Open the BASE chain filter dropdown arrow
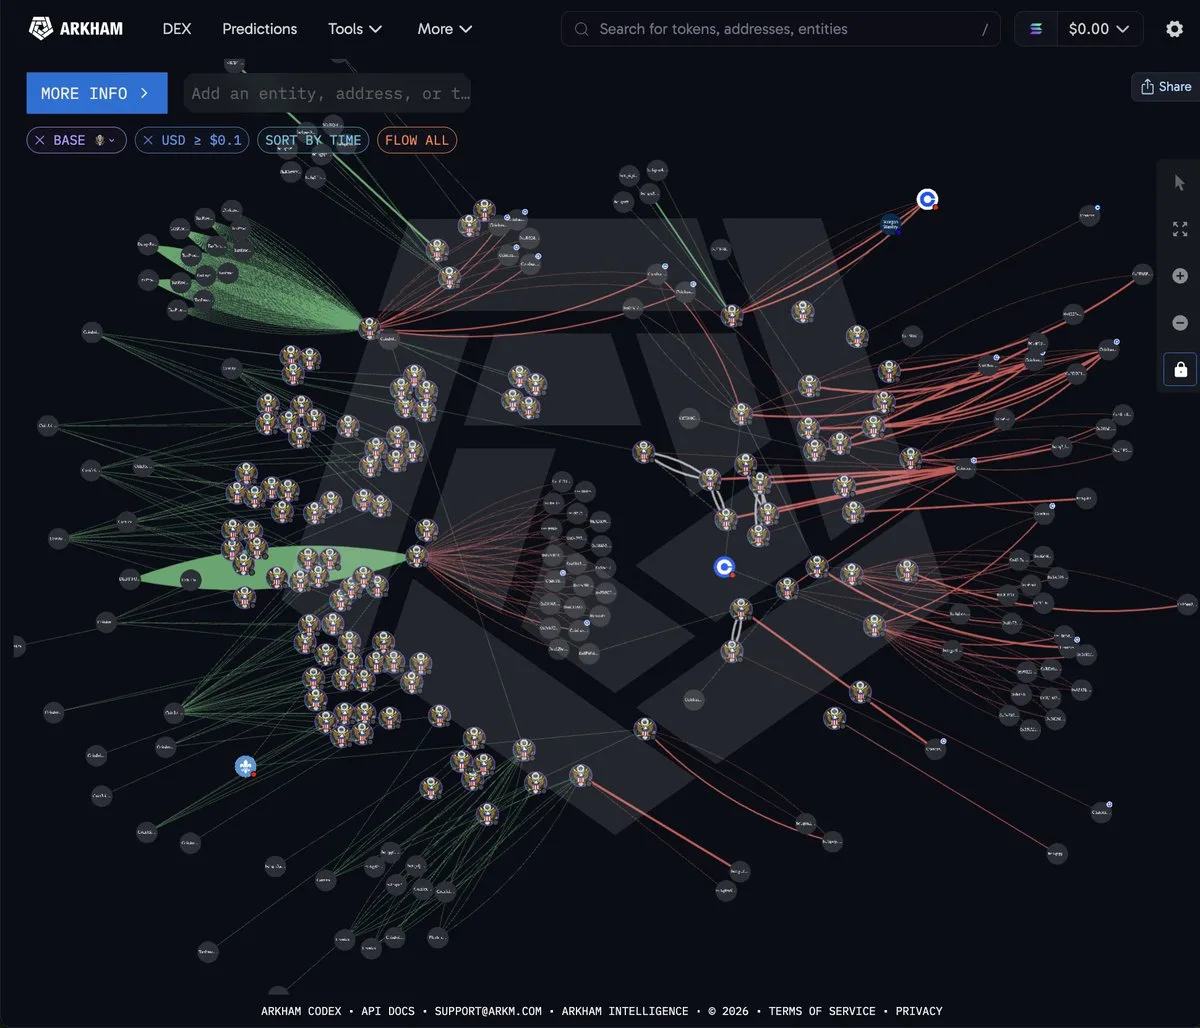The width and height of the screenshot is (1200, 1028). [x=111, y=140]
